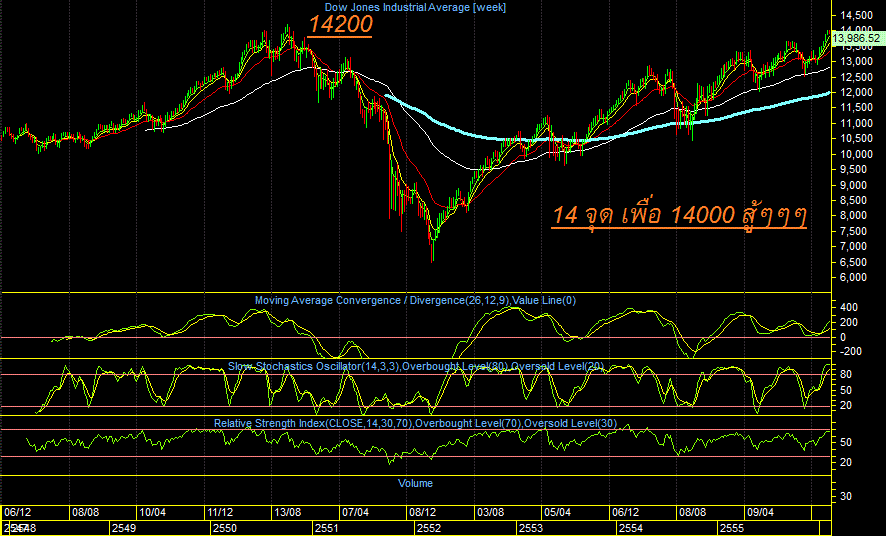The image size is (886, 536).
Task: Select the 400 value on MACD axis
Action: click(x=849, y=308)
